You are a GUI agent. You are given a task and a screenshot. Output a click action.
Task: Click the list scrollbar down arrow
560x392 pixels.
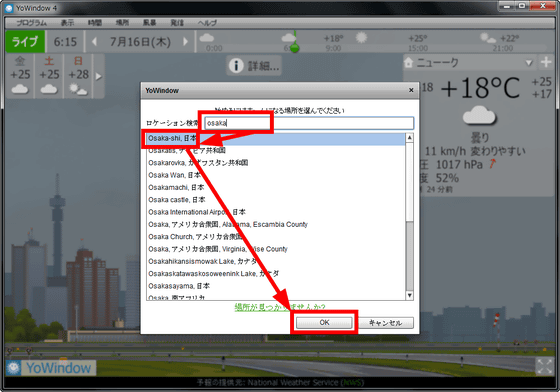click(x=410, y=295)
